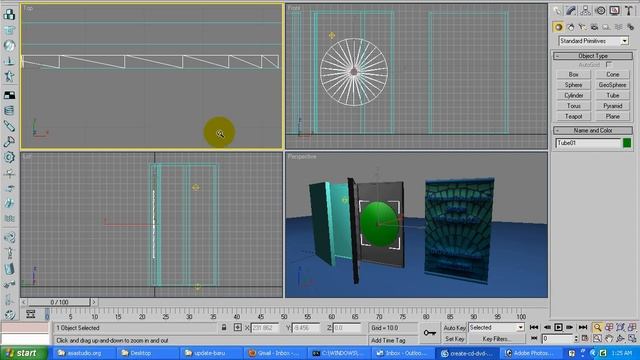The image size is (640, 360).
Task: Click the Cylinder primitive button
Action: click(x=573, y=96)
